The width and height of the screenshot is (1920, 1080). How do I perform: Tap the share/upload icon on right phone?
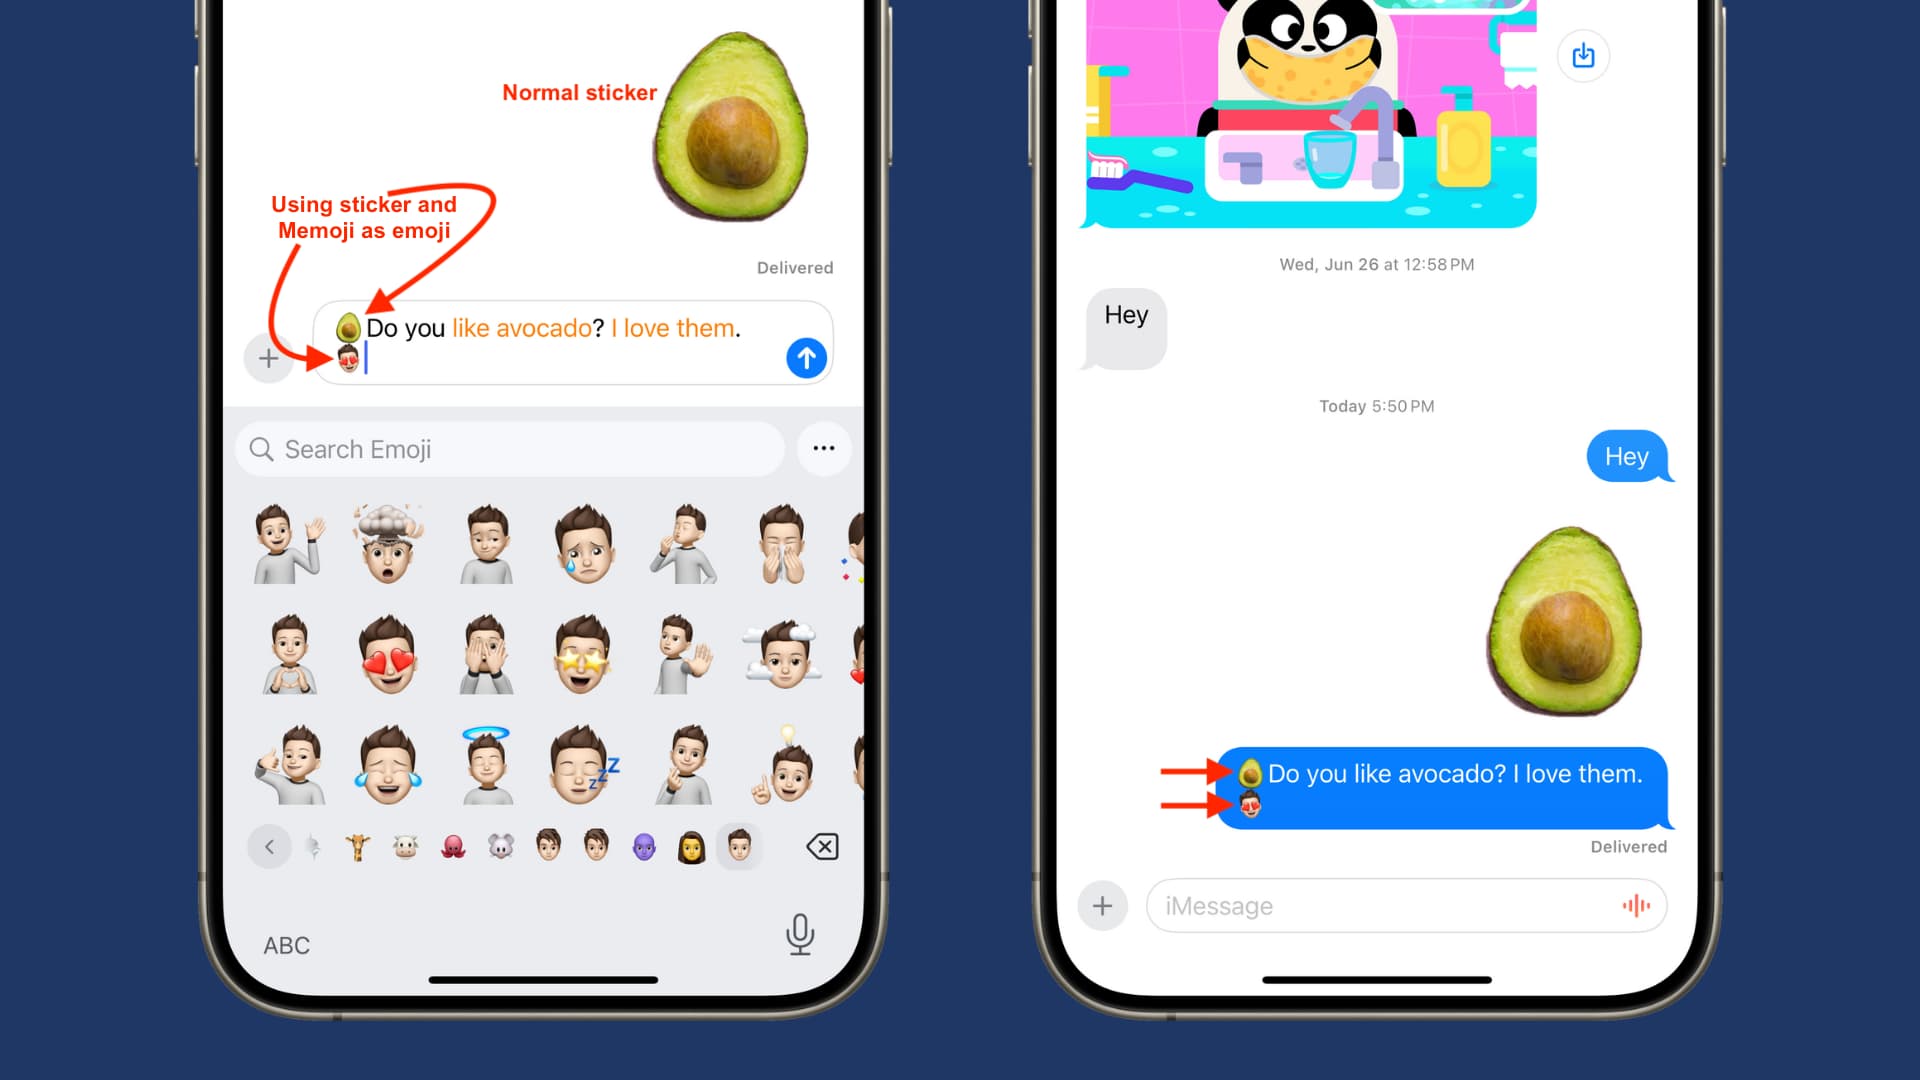[x=1582, y=55]
